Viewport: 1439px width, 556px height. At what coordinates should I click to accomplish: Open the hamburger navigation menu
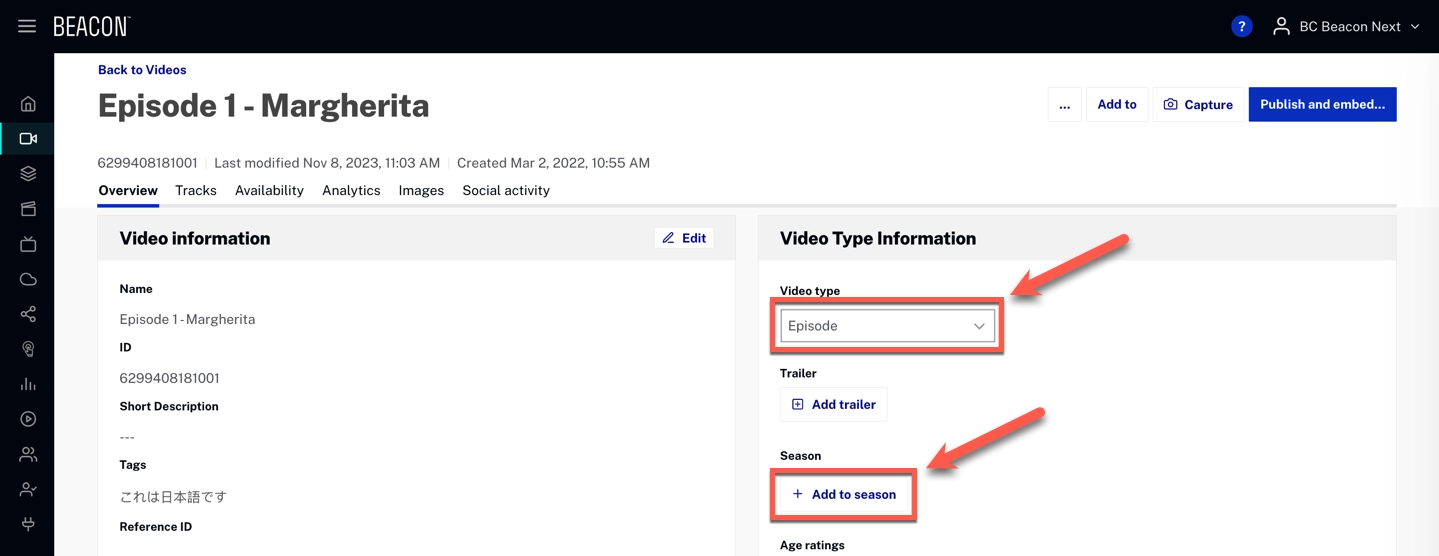(27, 26)
